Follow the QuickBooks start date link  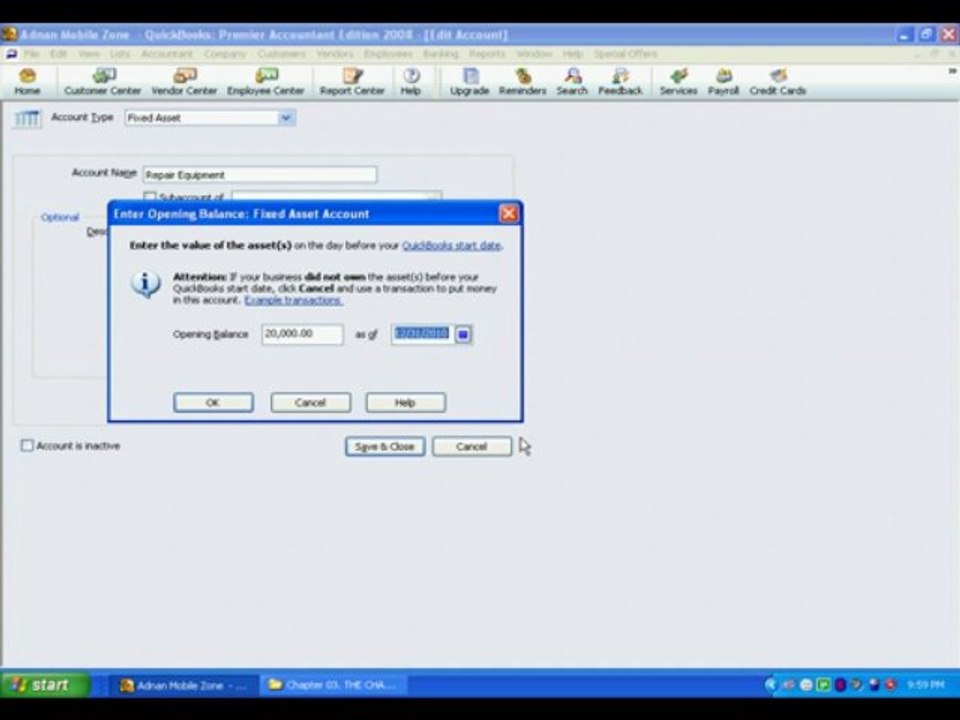tap(451, 246)
